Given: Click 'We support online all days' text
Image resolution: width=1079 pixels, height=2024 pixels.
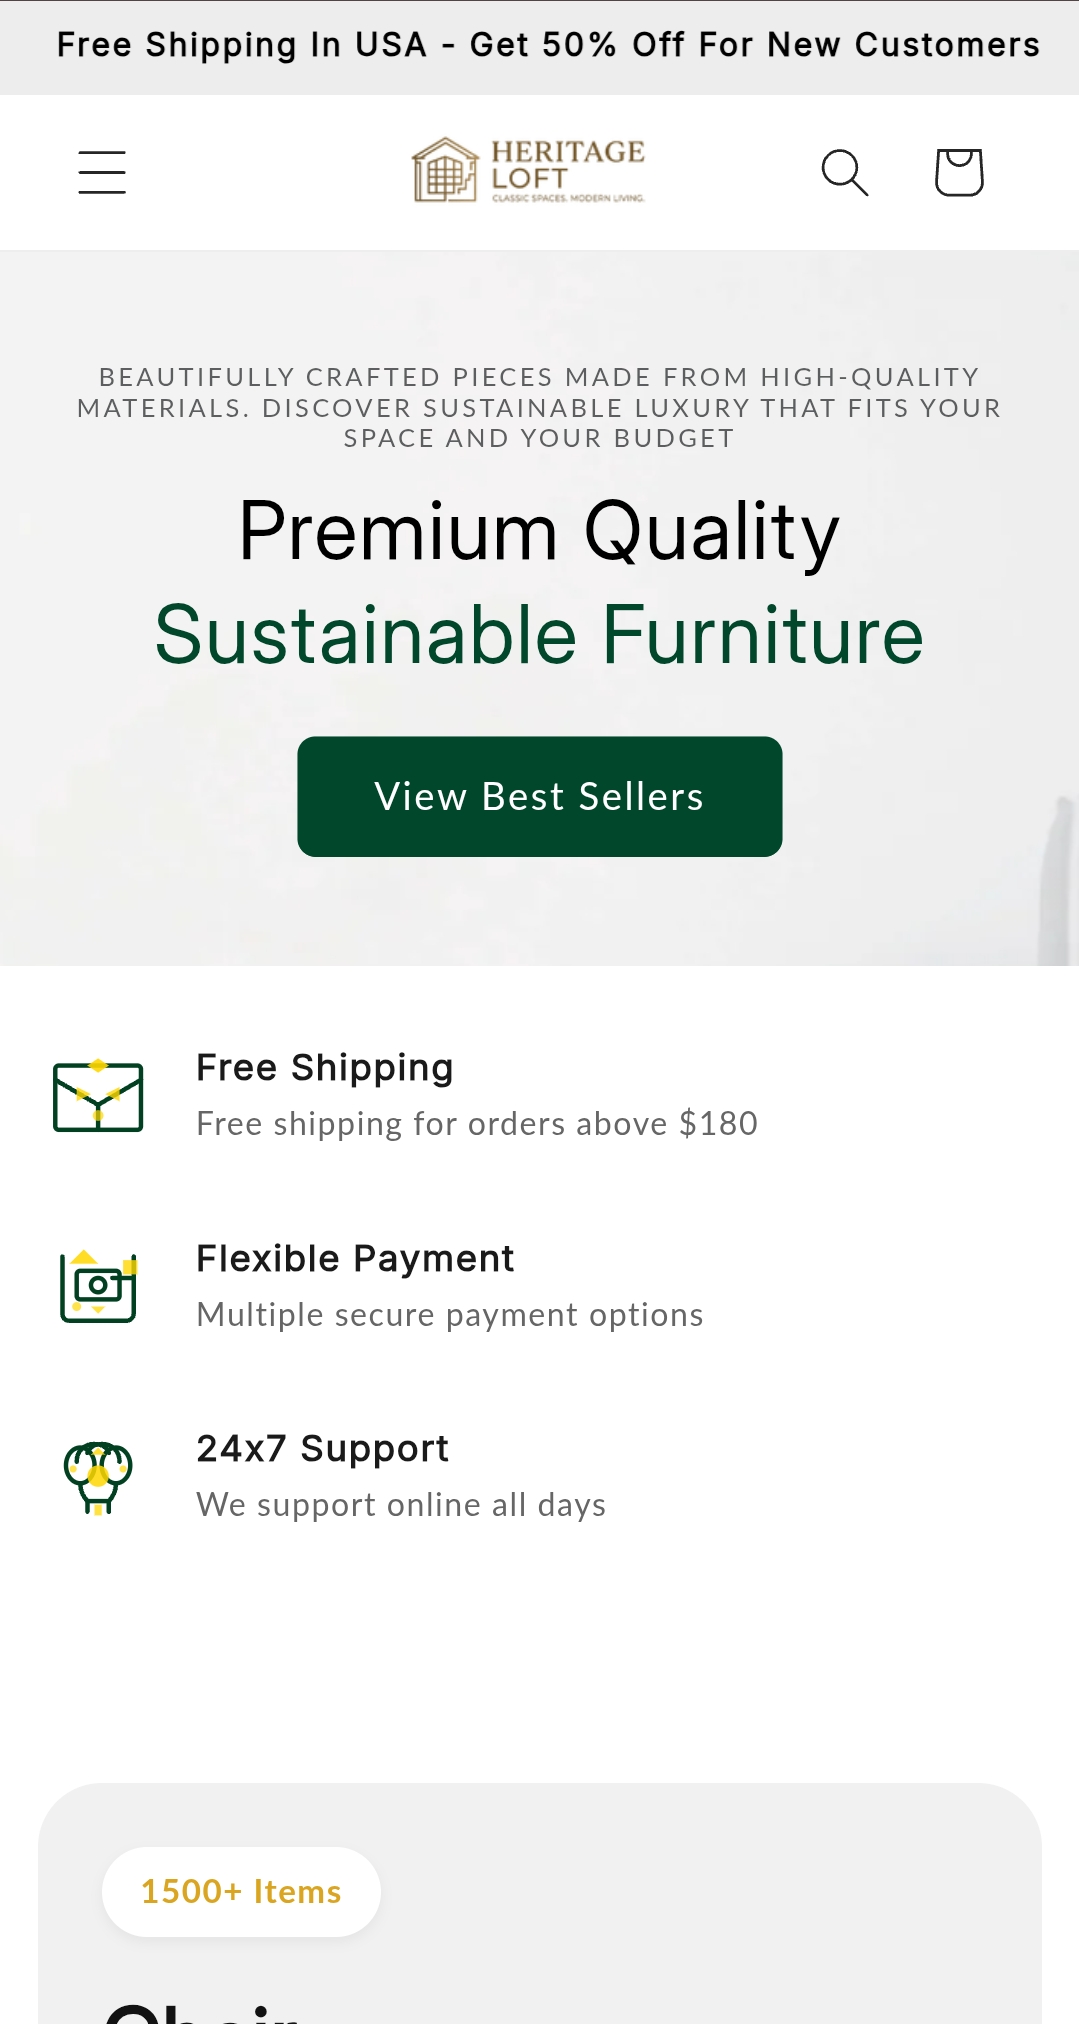Looking at the screenshot, I should [401, 1505].
